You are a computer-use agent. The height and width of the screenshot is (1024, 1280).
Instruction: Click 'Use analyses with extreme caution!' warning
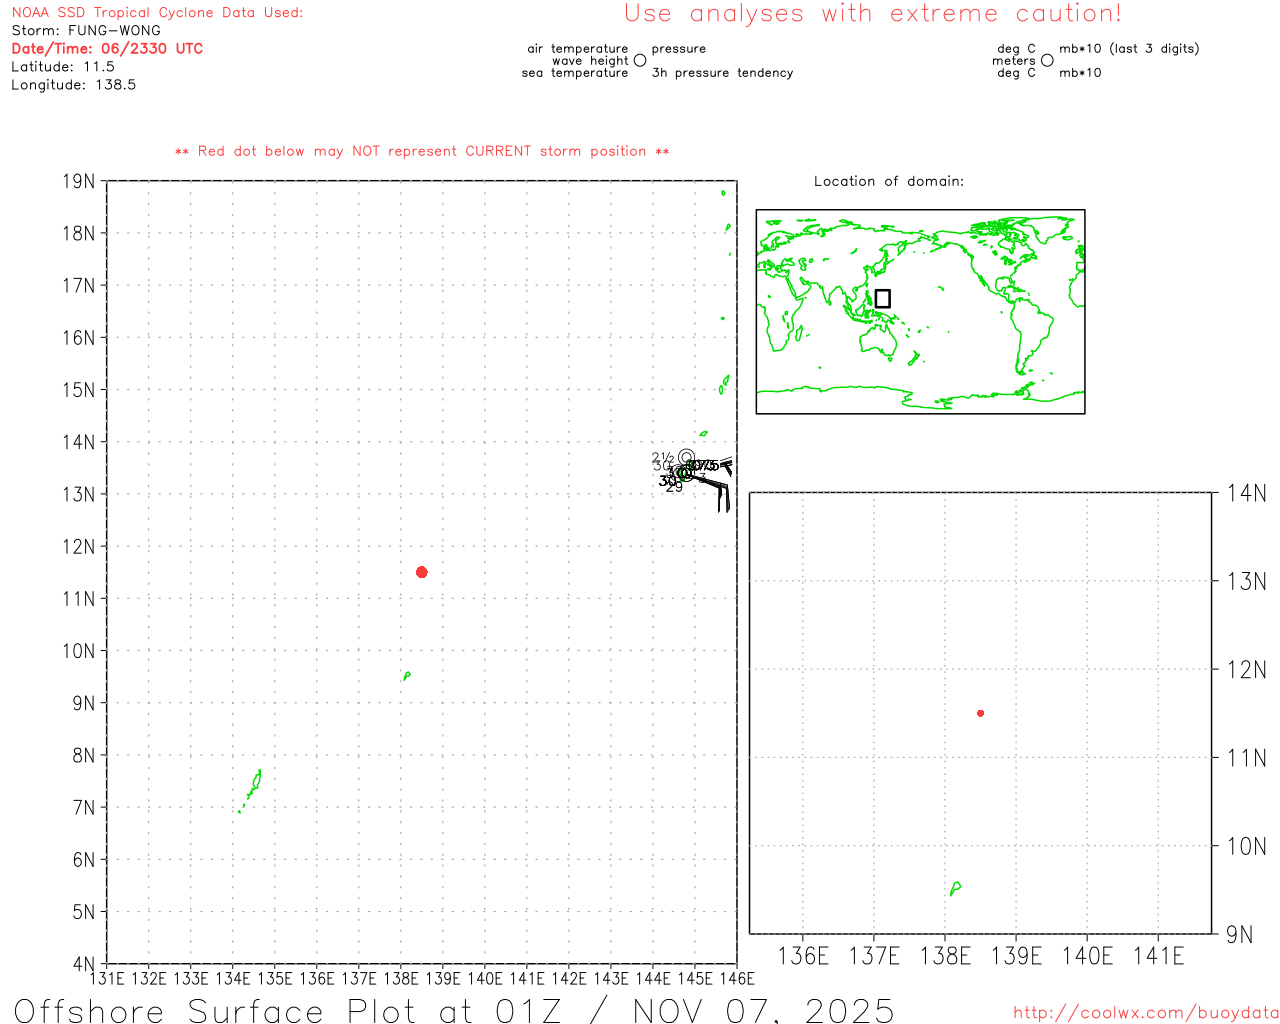tap(873, 13)
